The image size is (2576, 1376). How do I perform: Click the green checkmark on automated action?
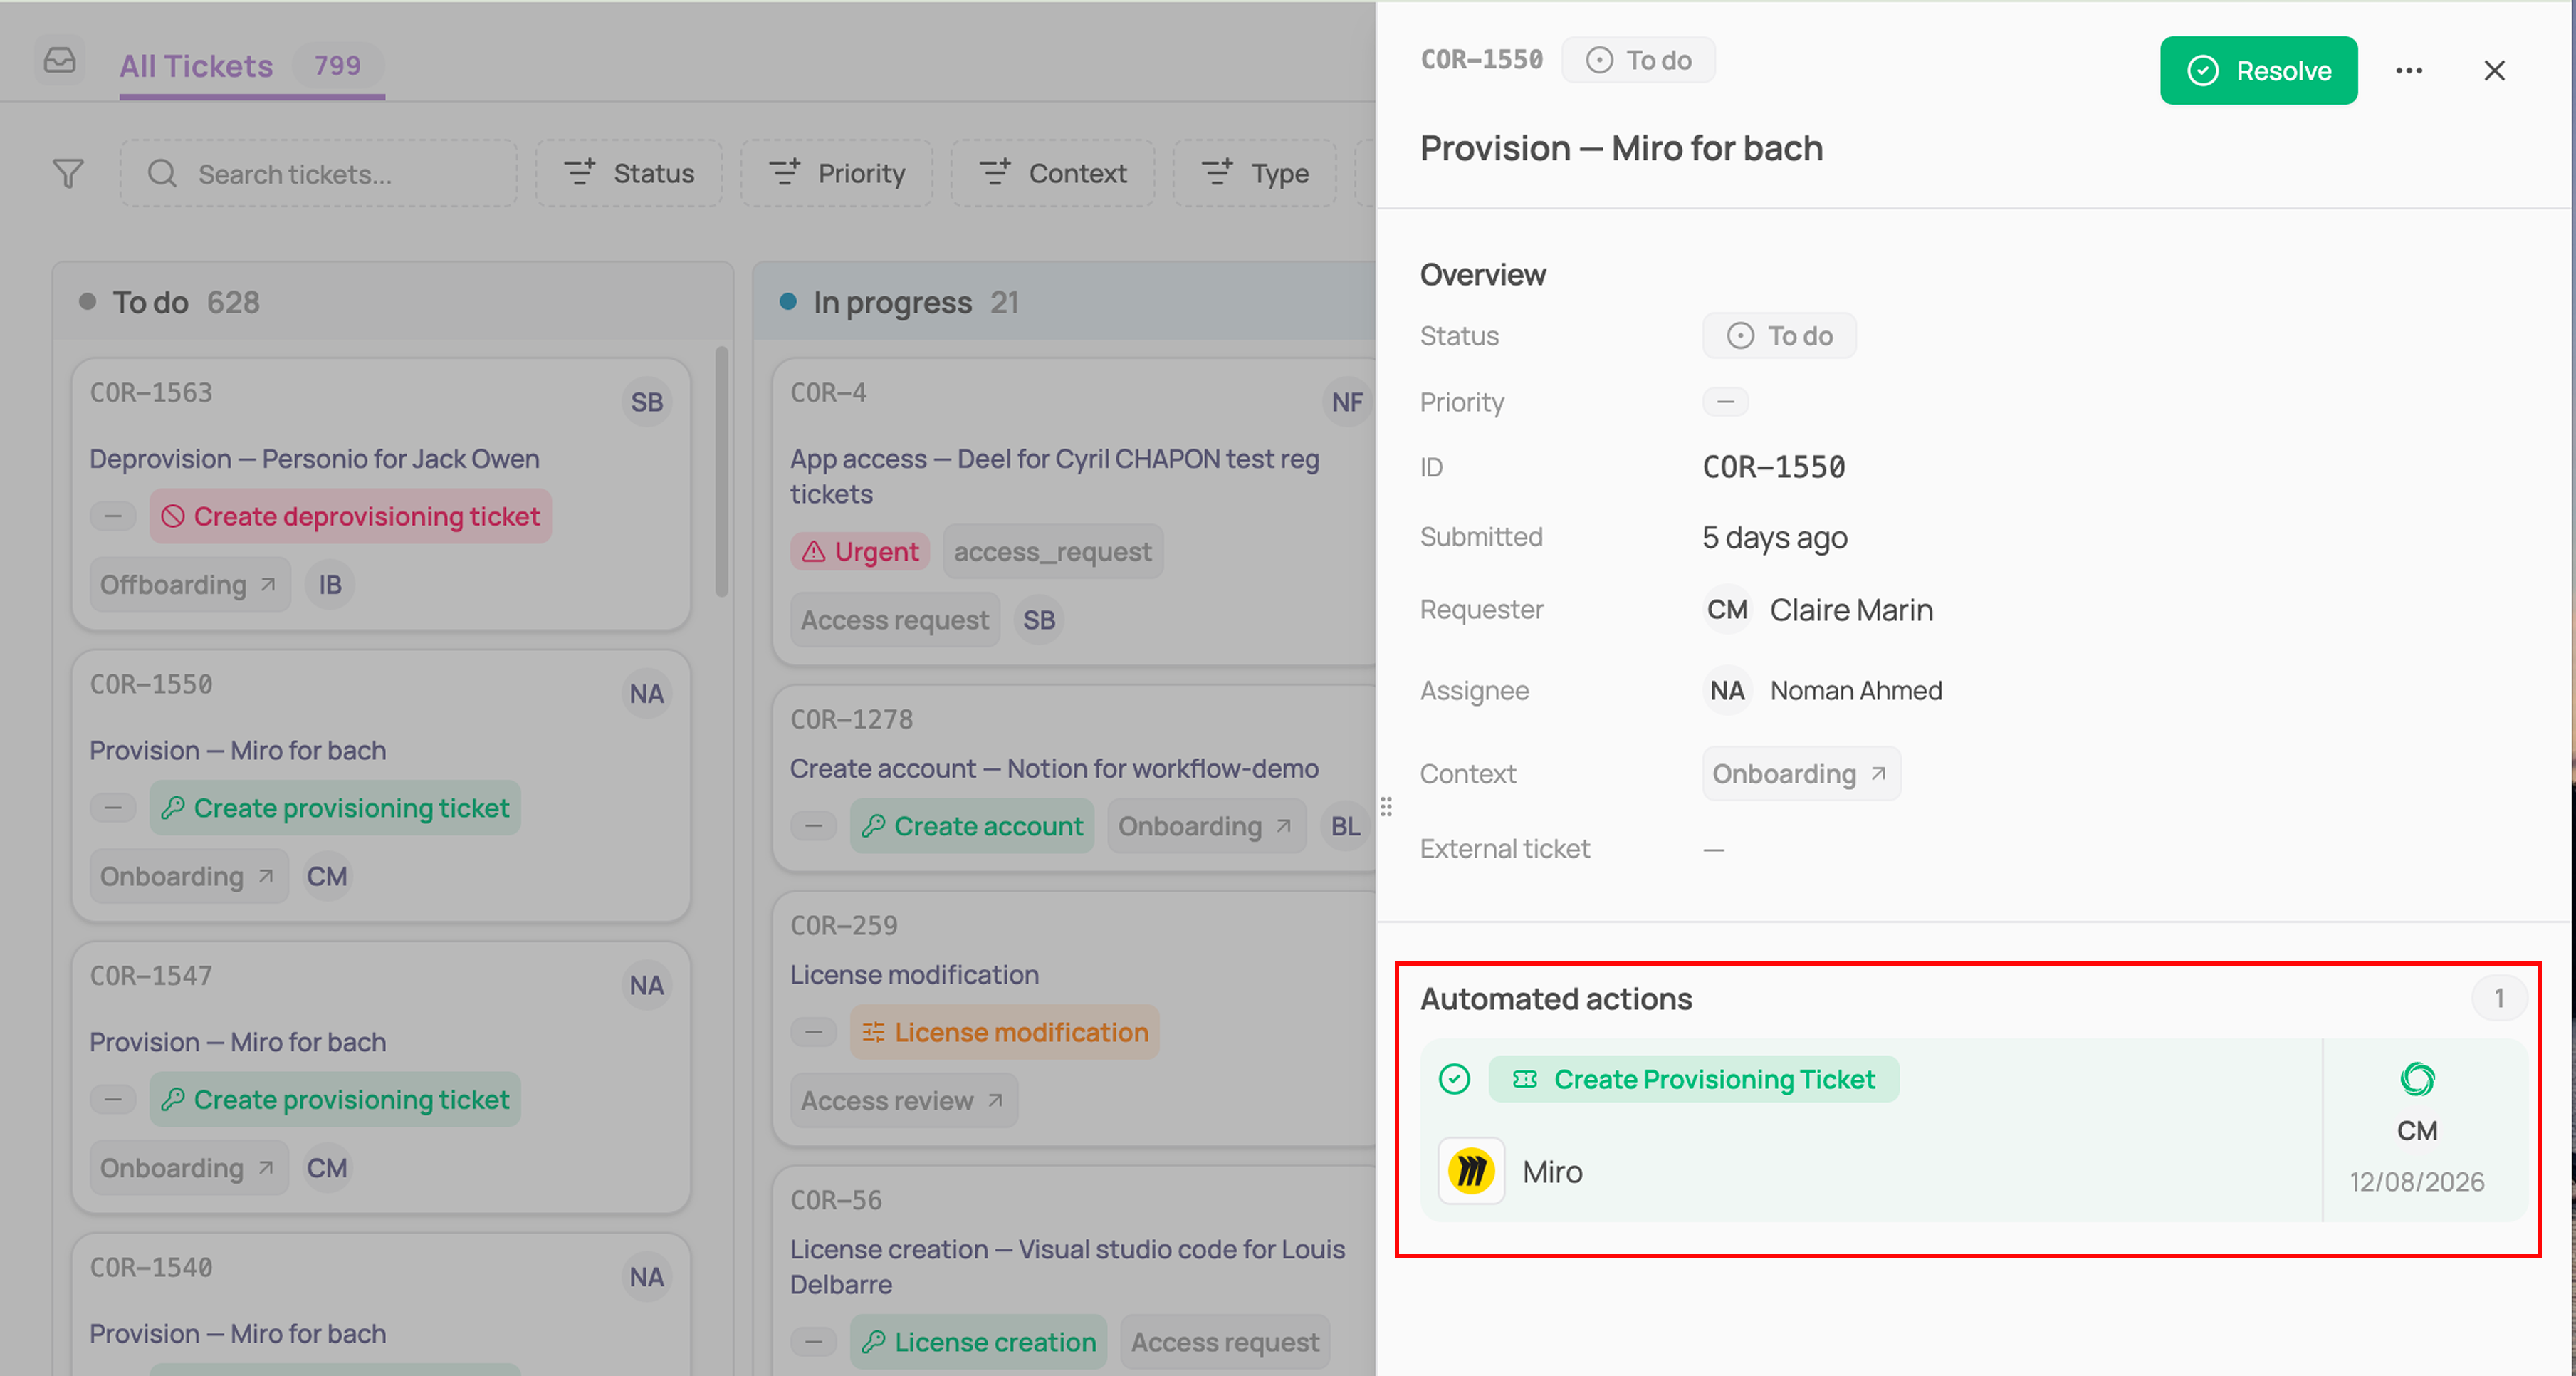1454,1079
